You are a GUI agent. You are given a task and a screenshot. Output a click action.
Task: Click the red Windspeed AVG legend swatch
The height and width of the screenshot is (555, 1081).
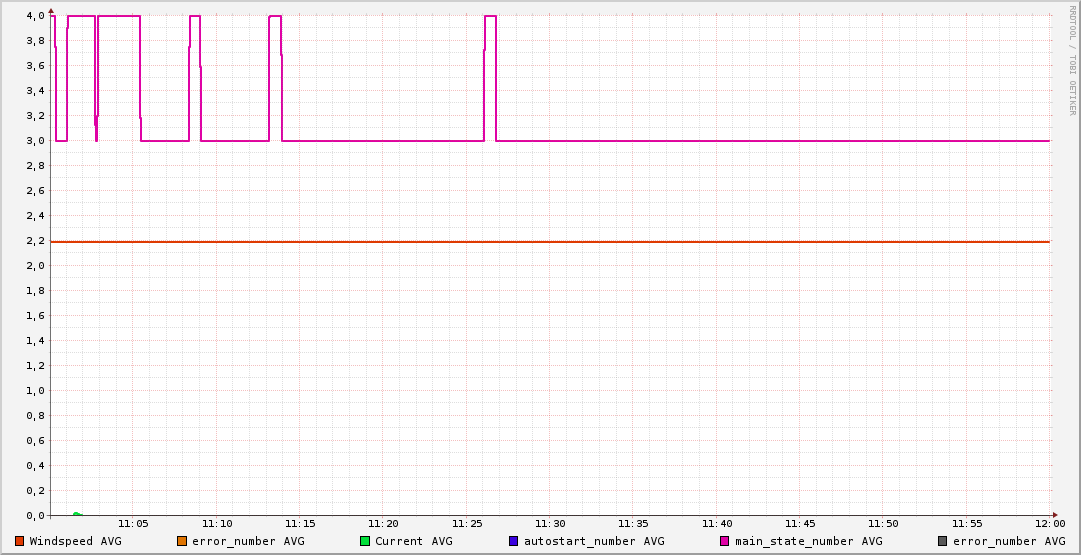point(19,541)
